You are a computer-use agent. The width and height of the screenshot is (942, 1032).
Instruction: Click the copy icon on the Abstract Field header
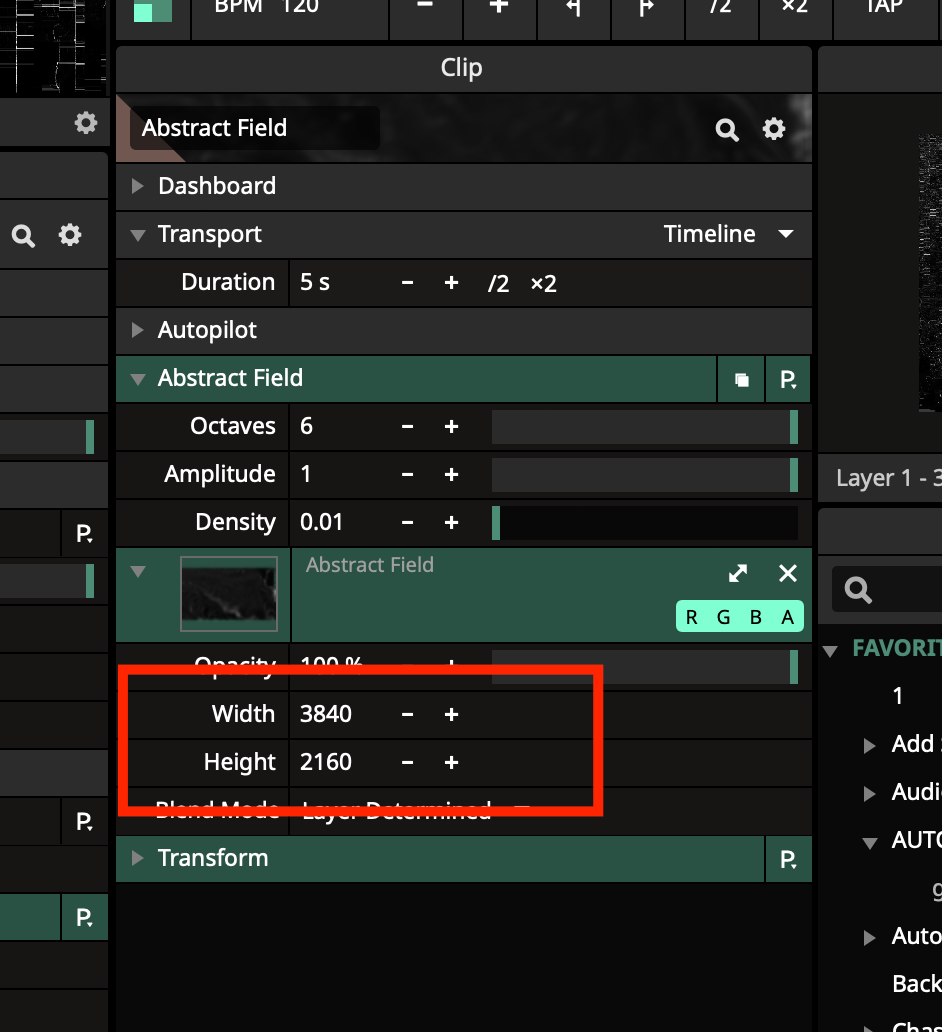click(x=741, y=379)
